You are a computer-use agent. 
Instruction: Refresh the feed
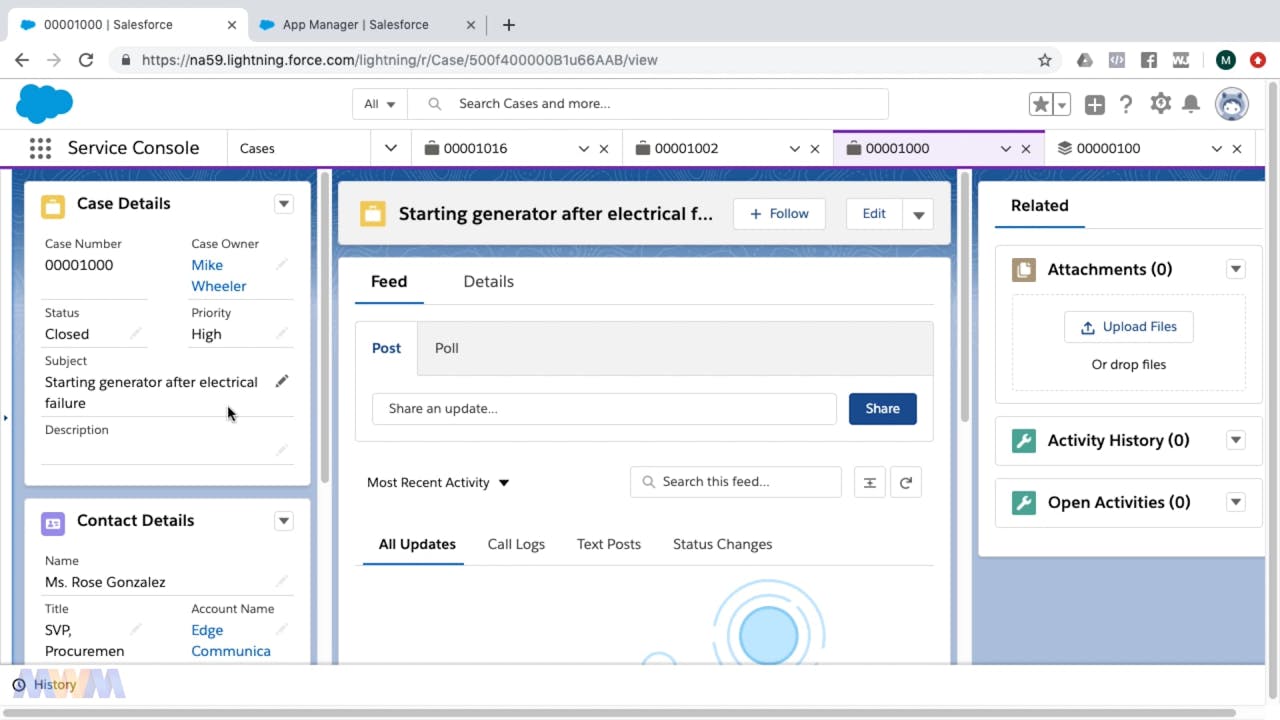coord(905,482)
